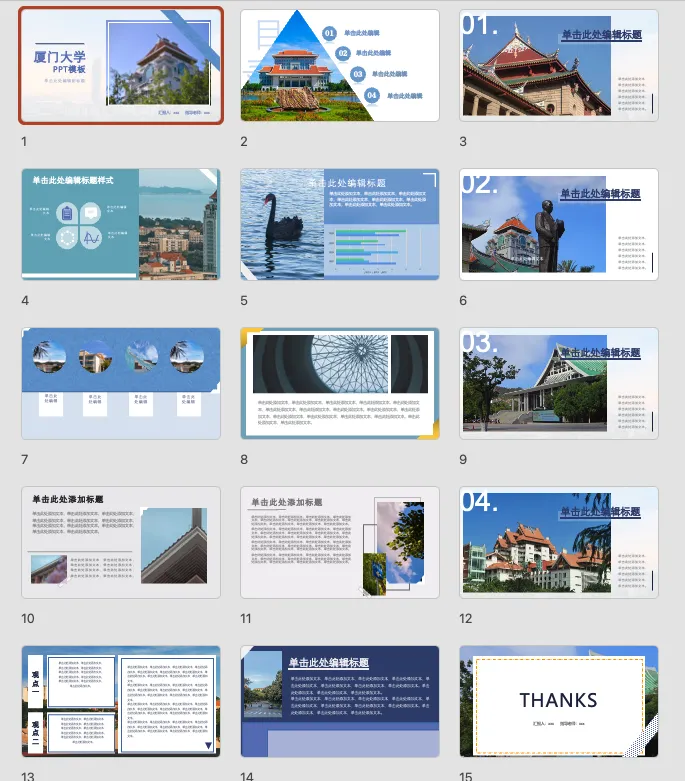Select the THANKS closing slide 15
685x781 pixels.
[x=558, y=701]
